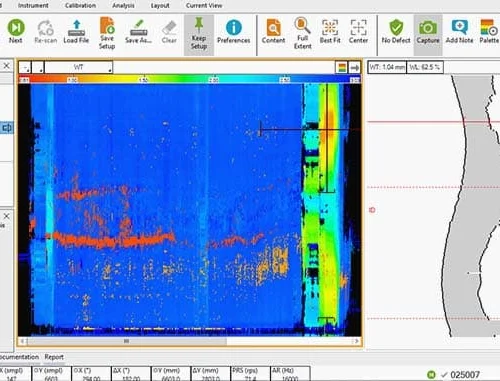Click the Re-scan icon

point(46,28)
